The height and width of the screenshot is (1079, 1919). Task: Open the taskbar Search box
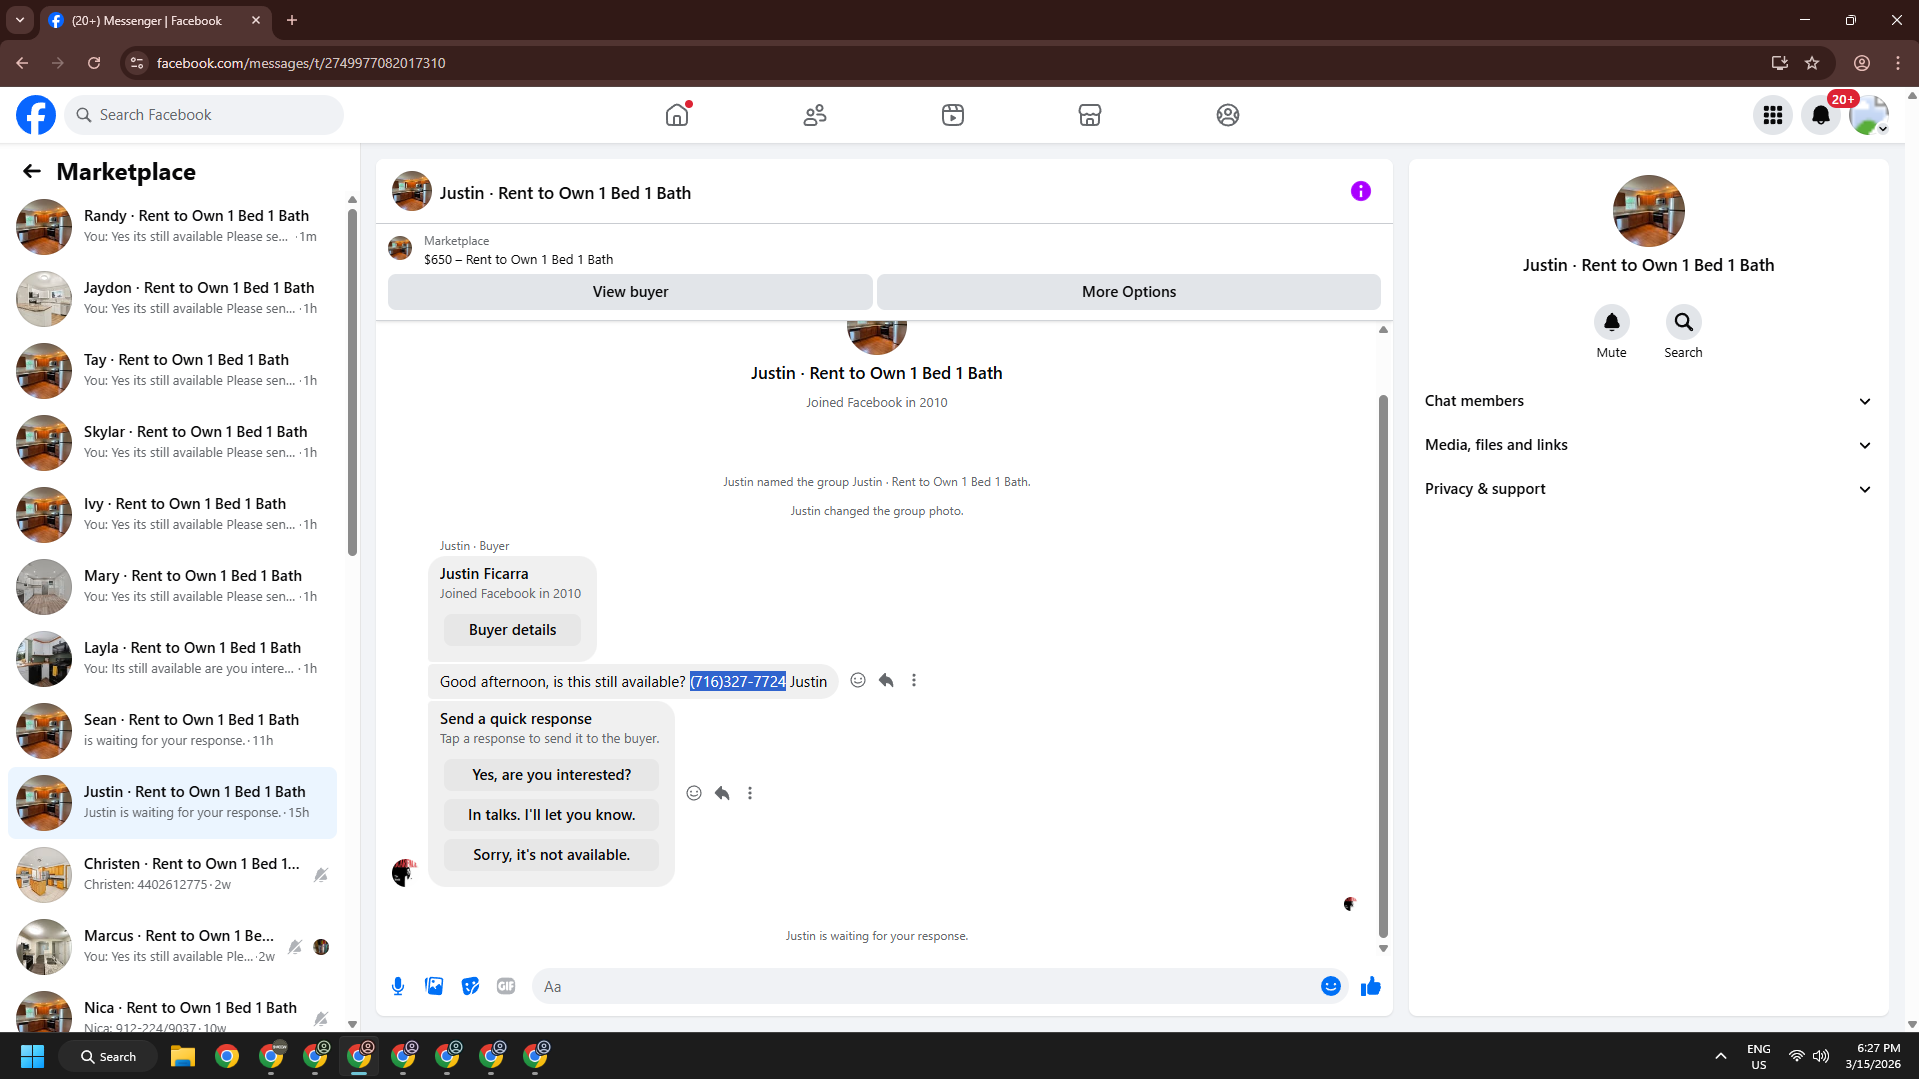[x=108, y=1056]
